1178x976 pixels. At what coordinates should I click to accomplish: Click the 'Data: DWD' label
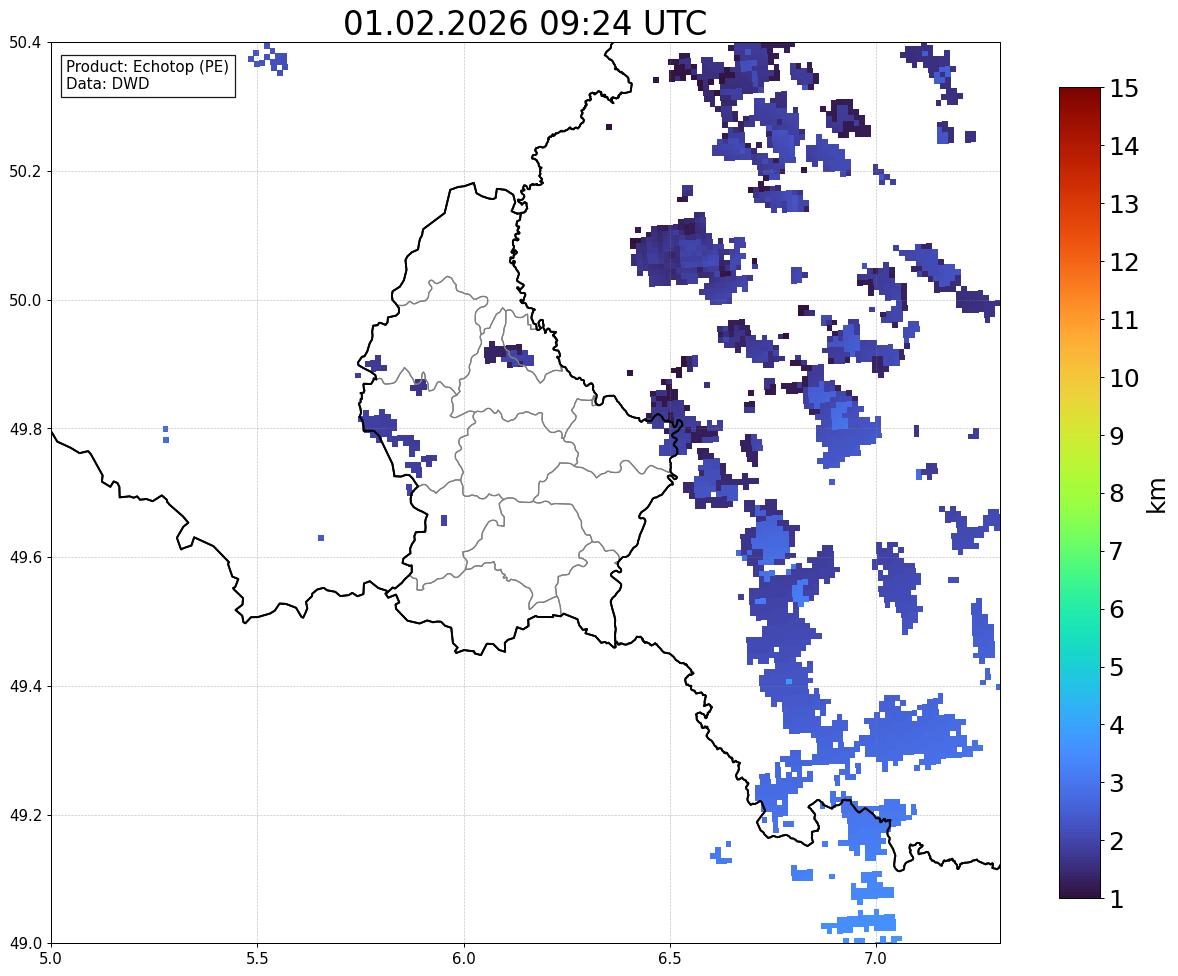tap(107, 83)
